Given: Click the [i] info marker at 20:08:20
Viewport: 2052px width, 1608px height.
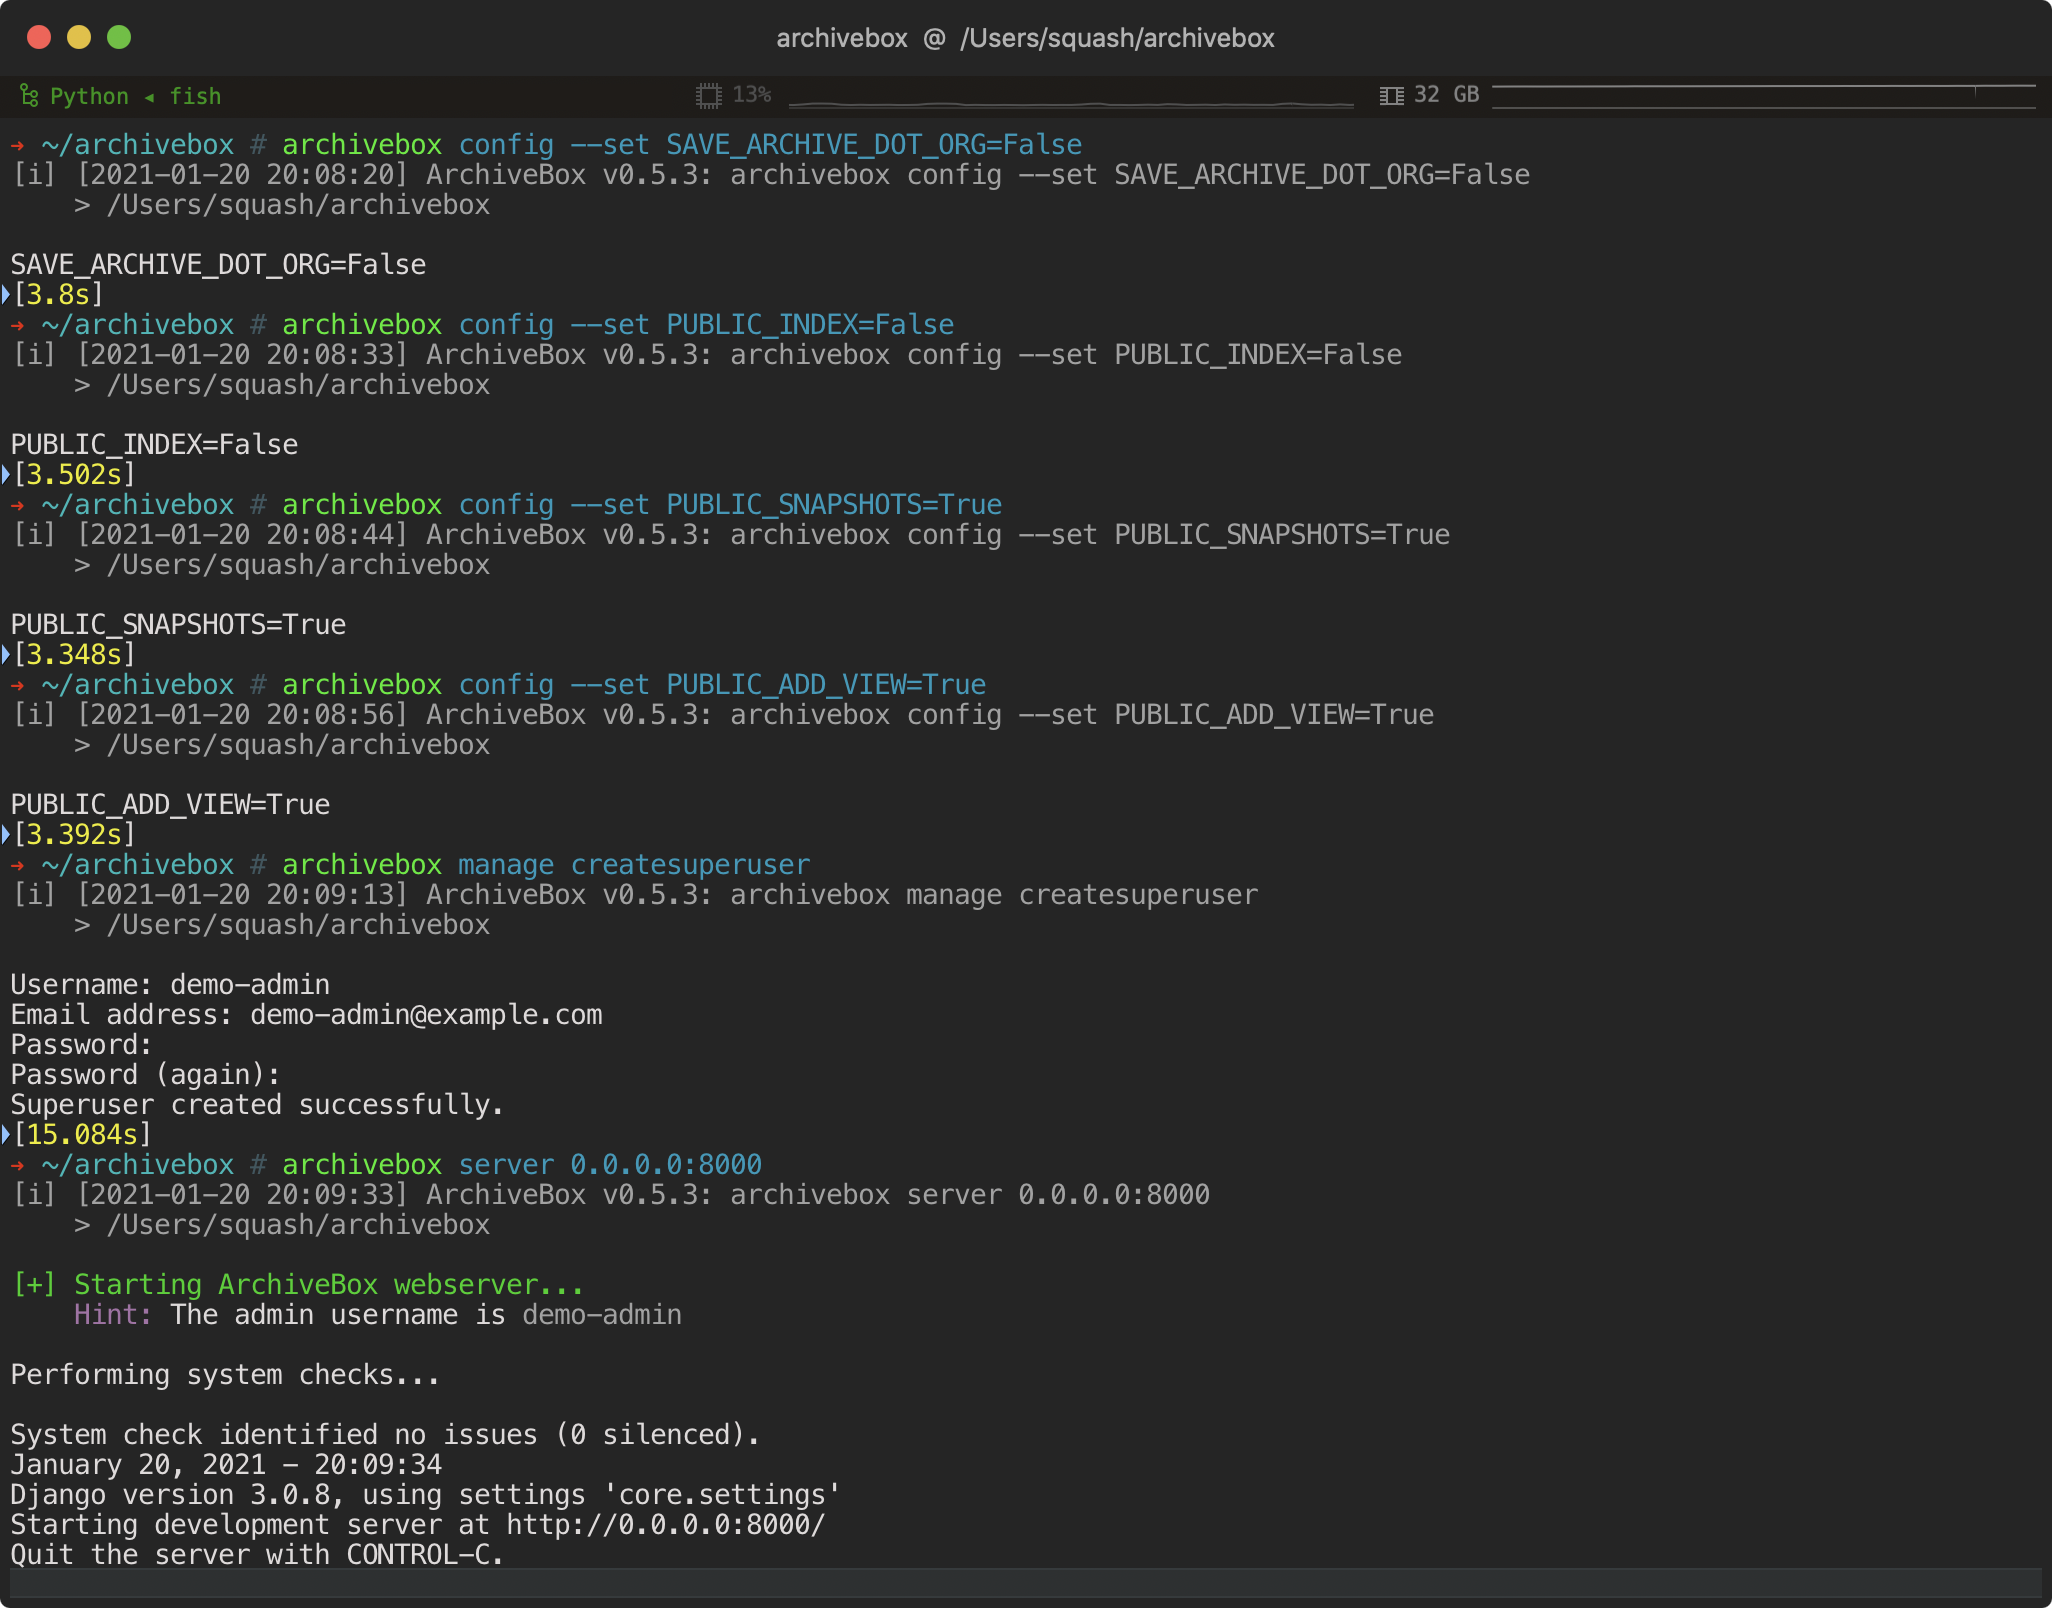Looking at the screenshot, I should point(34,175).
